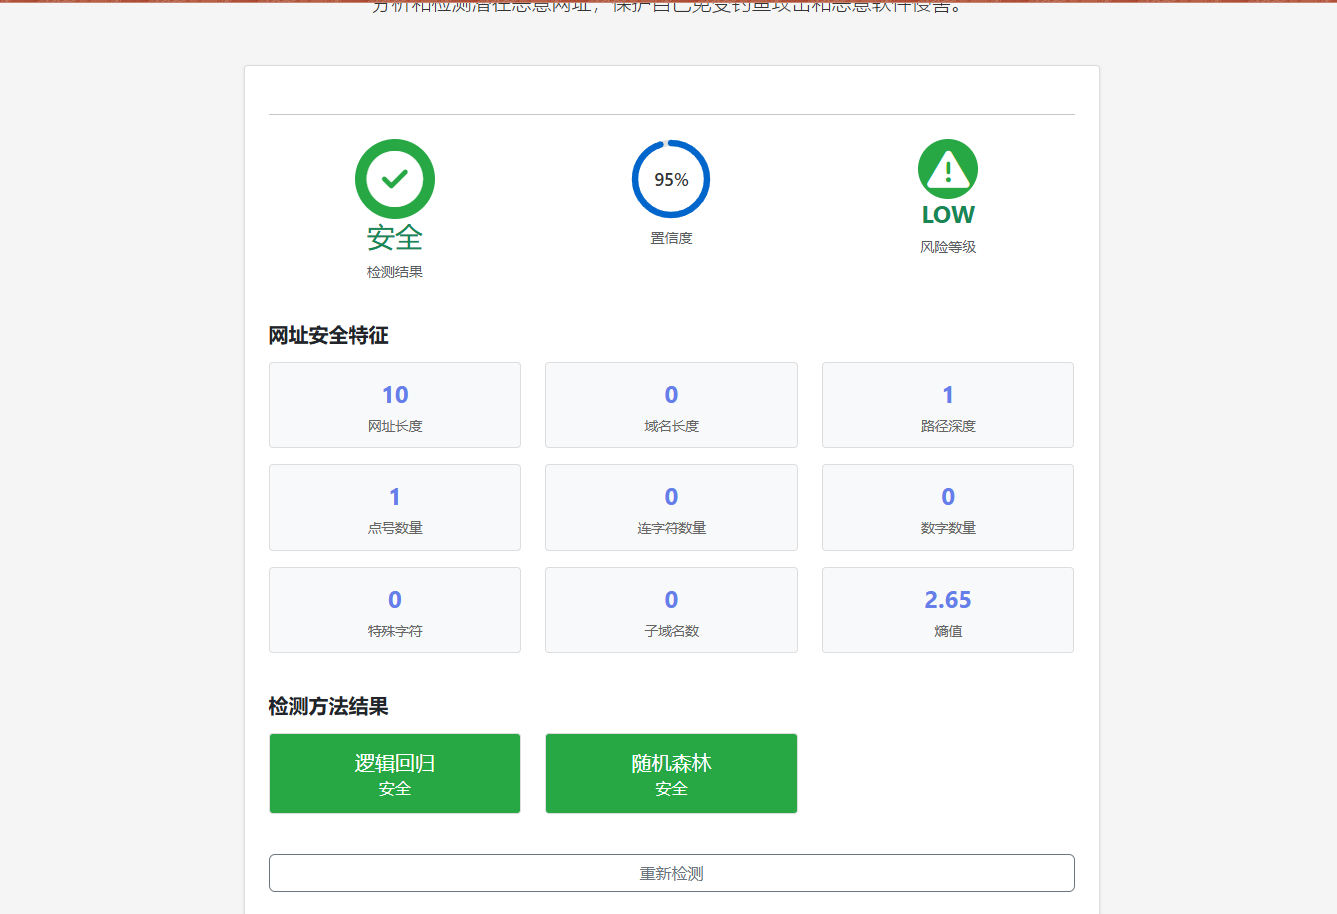Select the 熵值 2.65 feature card

(948, 610)
